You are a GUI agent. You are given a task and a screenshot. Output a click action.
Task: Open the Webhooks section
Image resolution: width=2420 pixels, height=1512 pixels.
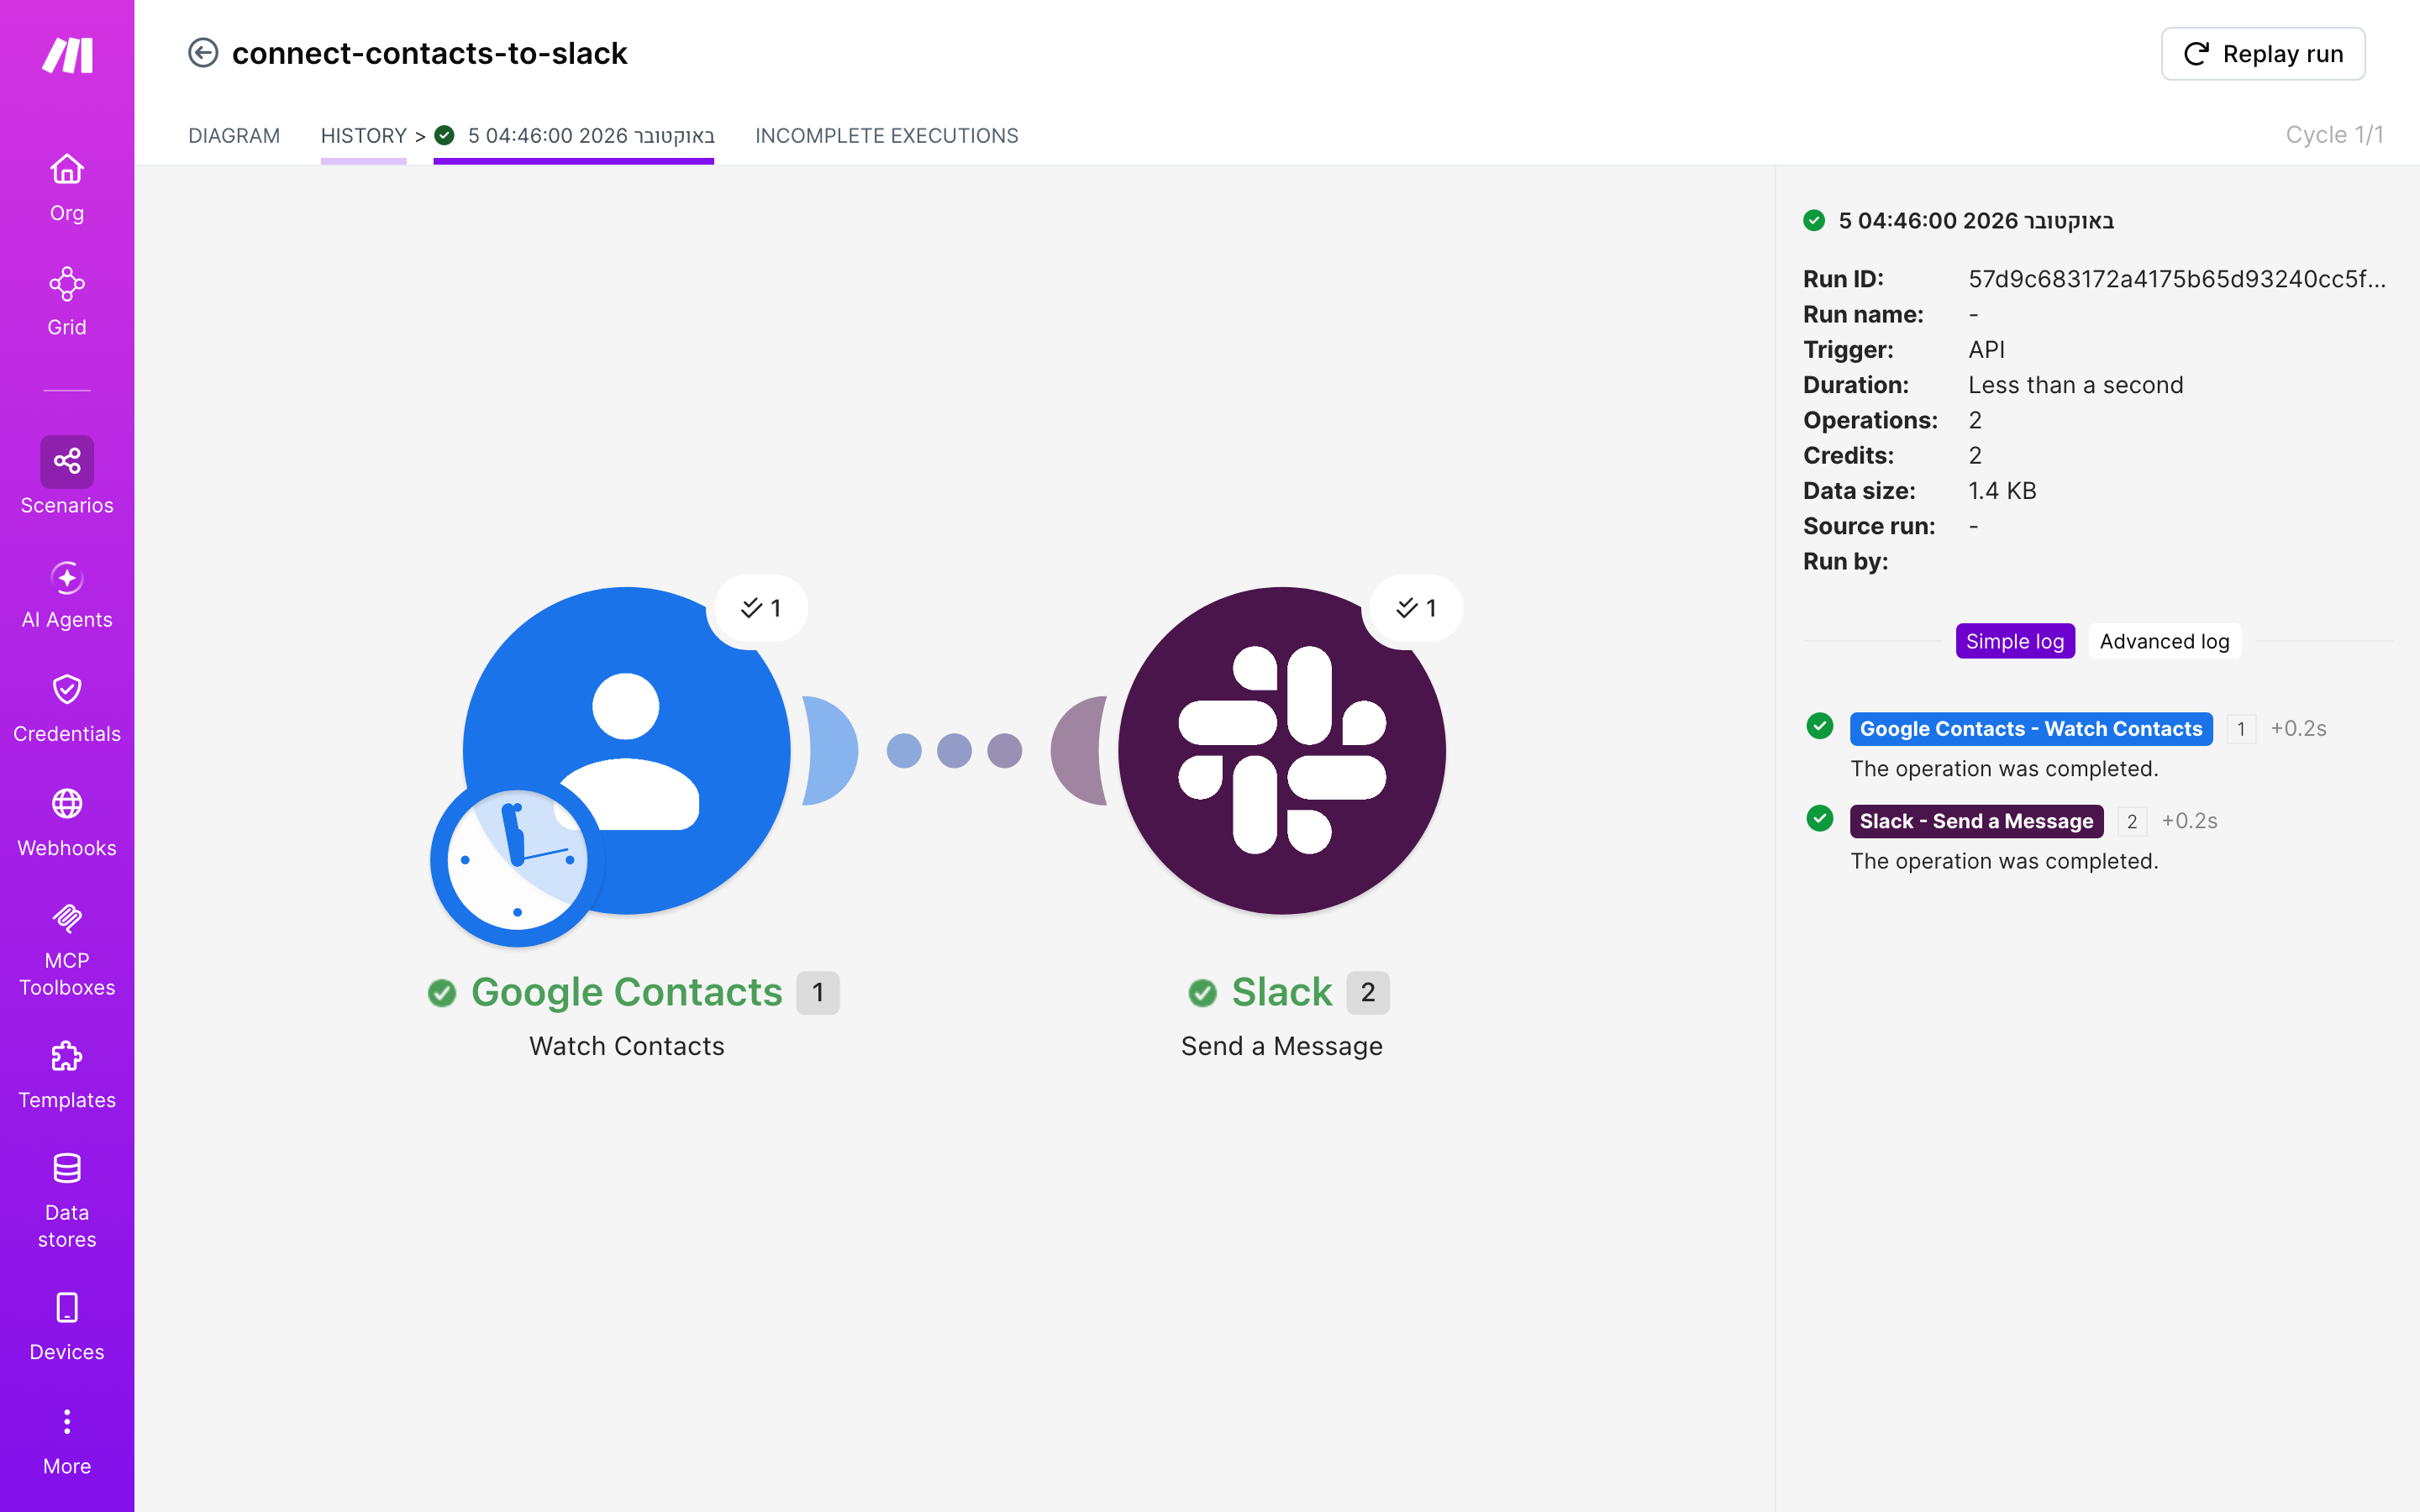[67, 823]
